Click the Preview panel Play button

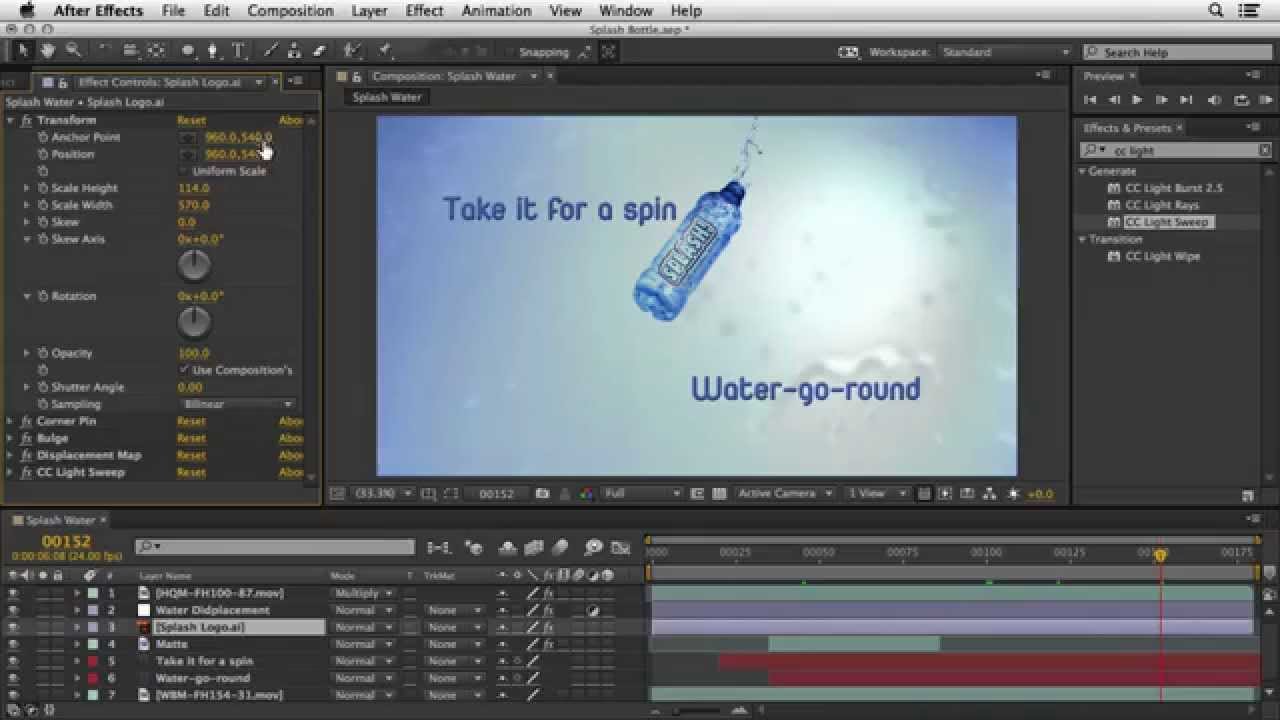coord(1137,100)
